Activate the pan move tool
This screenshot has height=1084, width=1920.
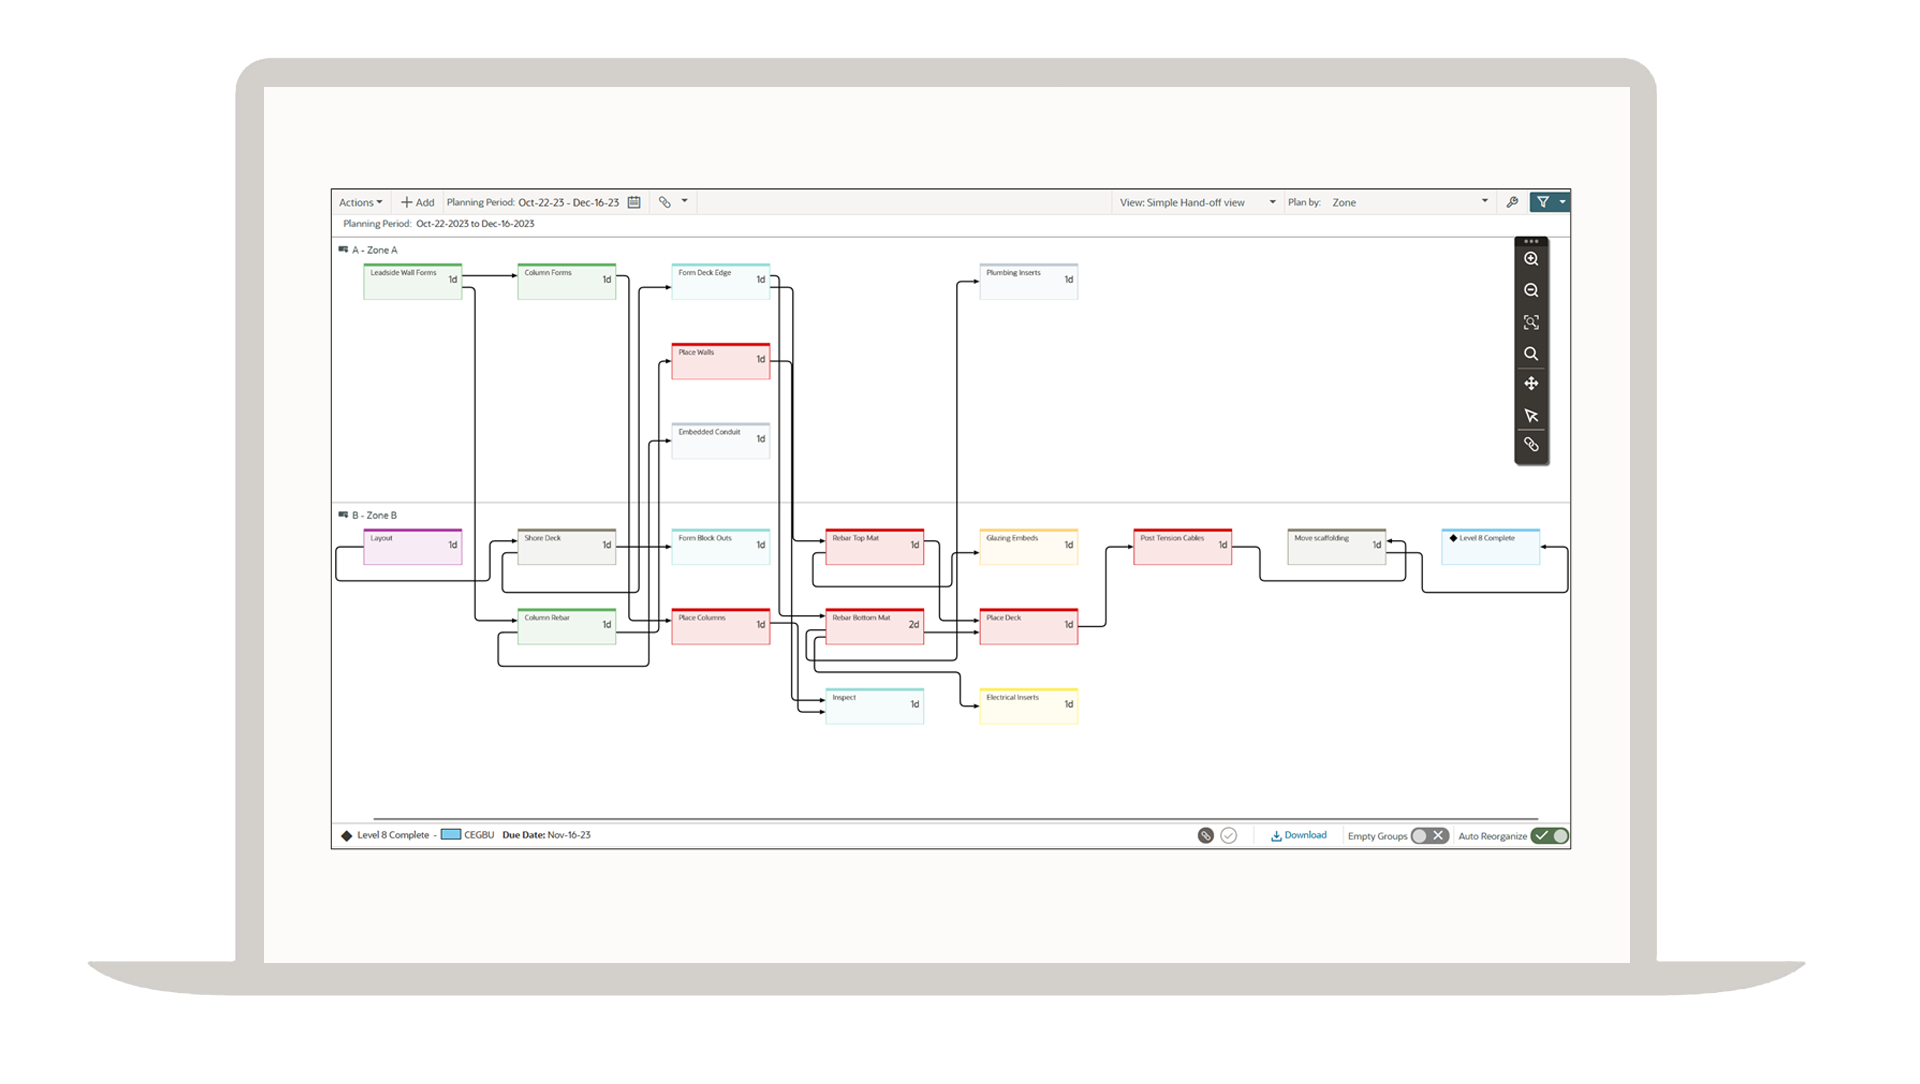(x=1531, y=384)
